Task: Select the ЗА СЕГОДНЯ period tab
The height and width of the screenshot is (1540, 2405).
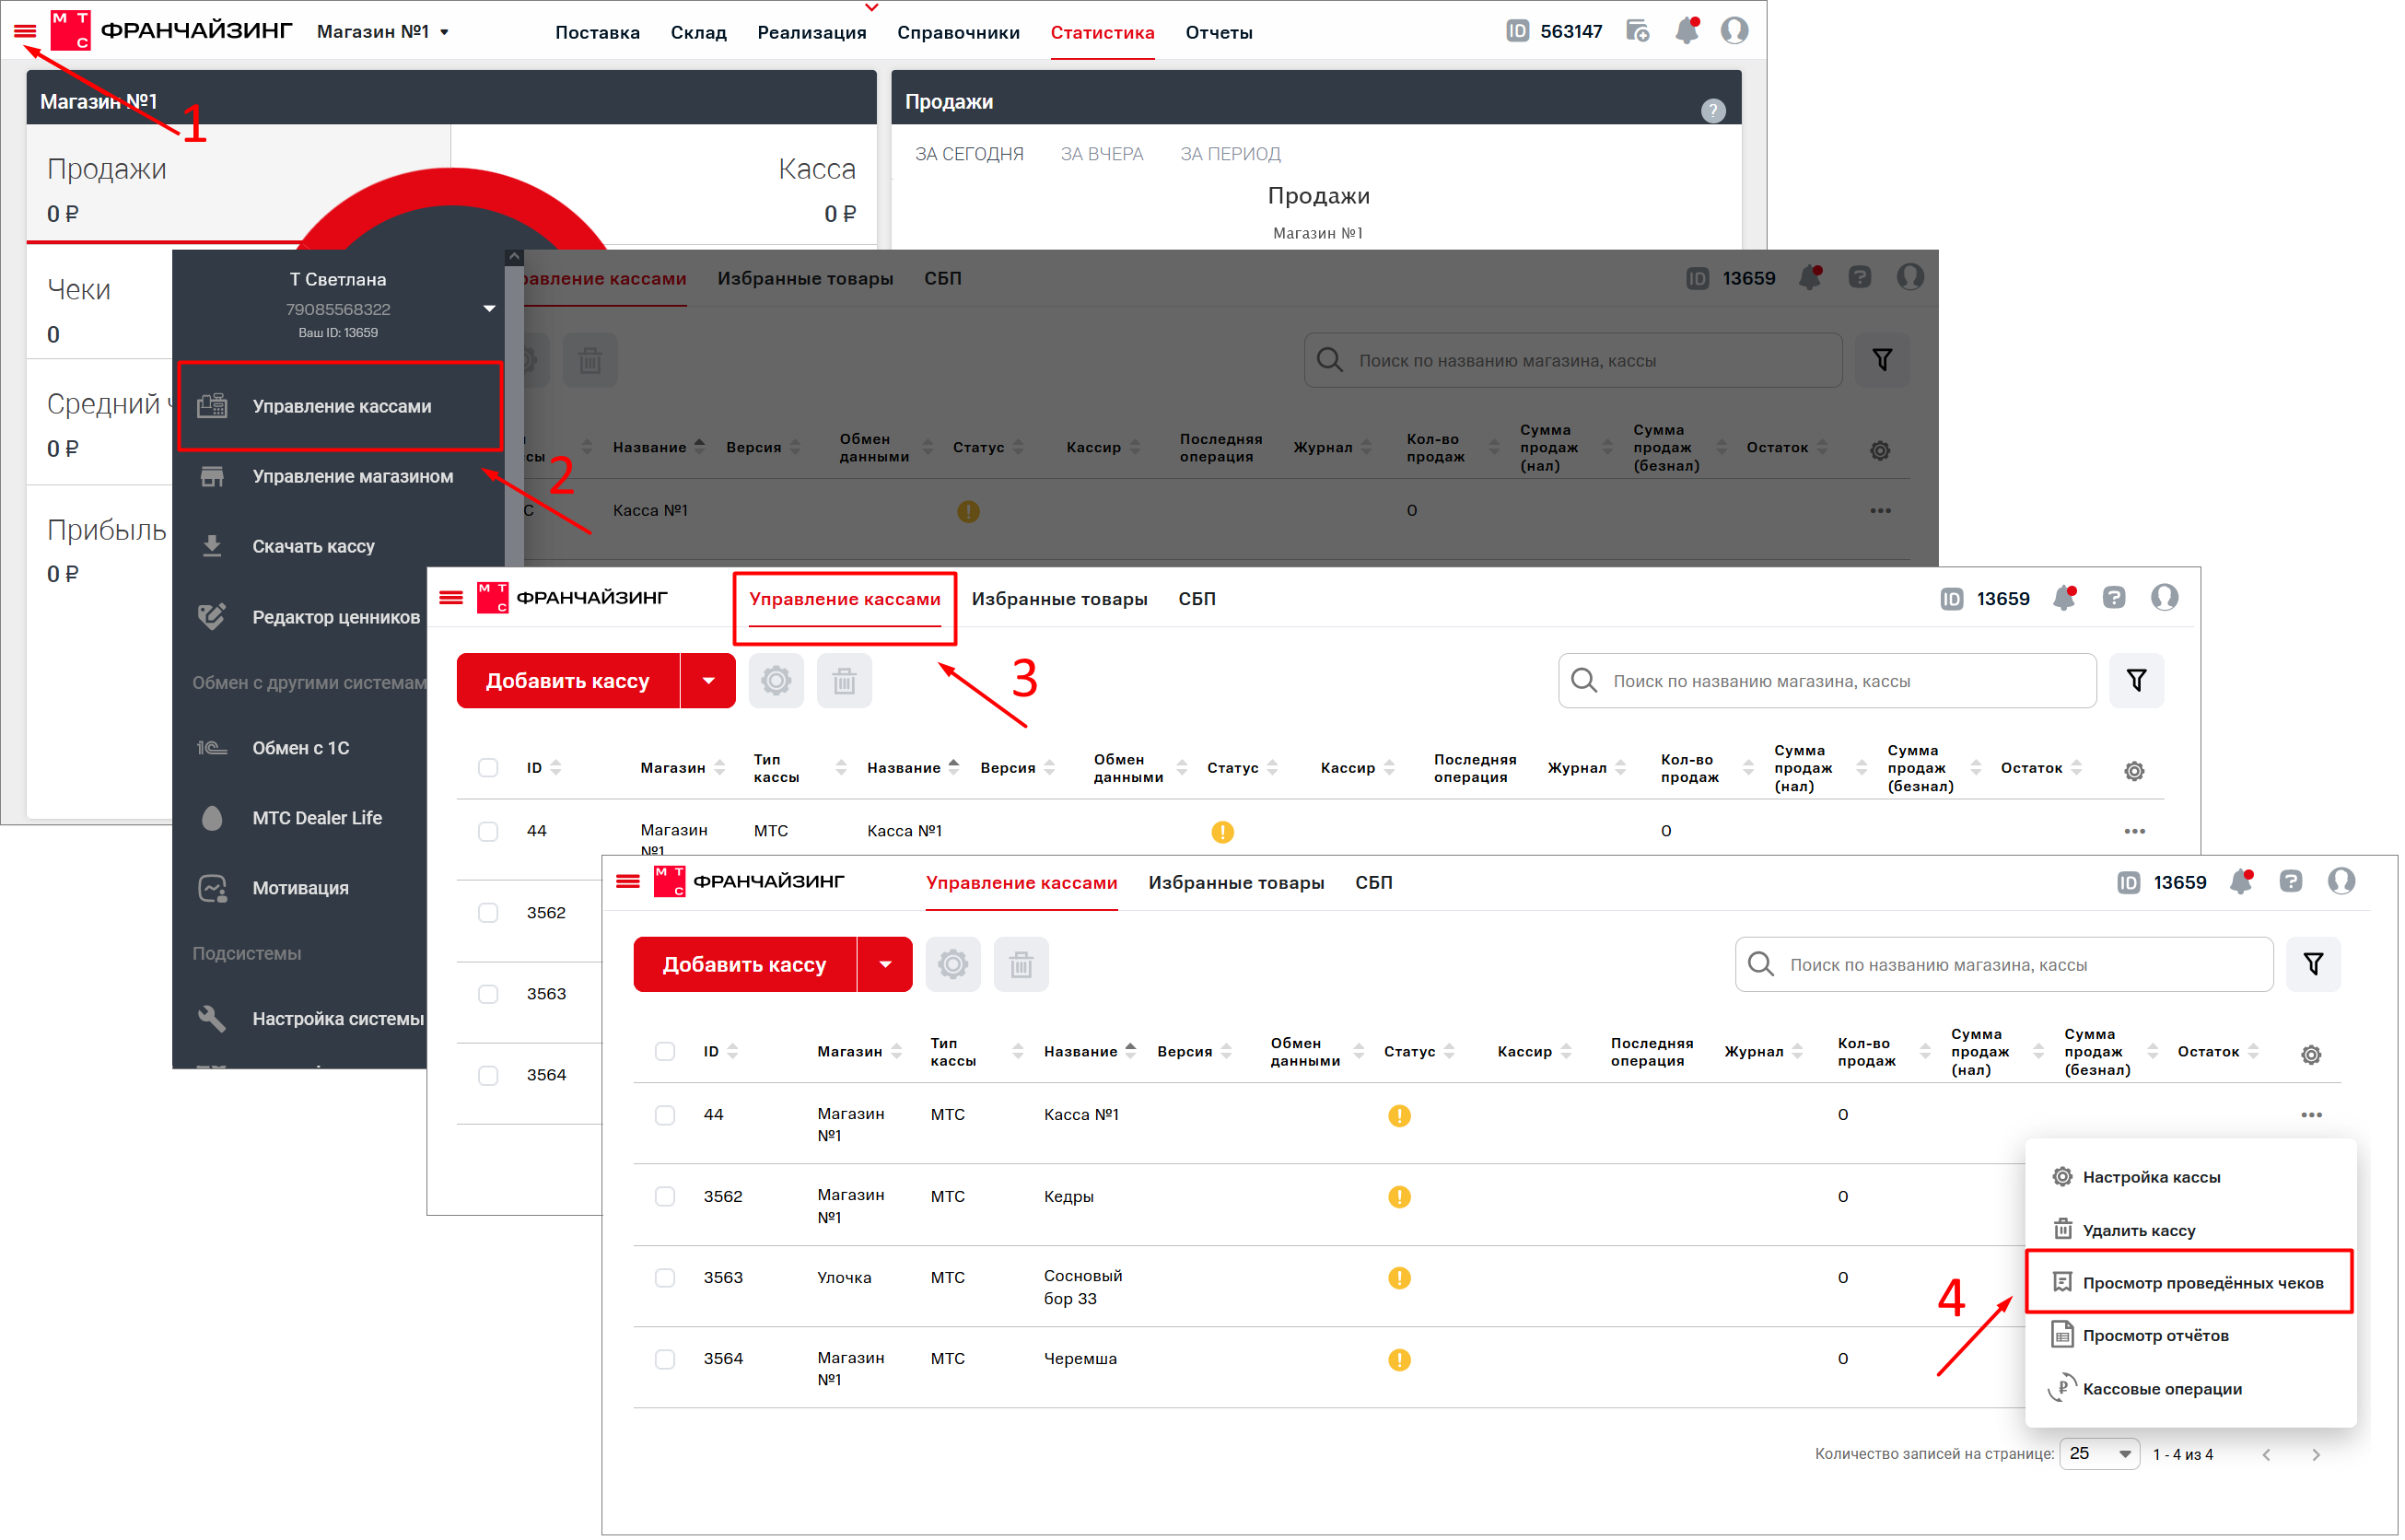Action: coord(970,154)
